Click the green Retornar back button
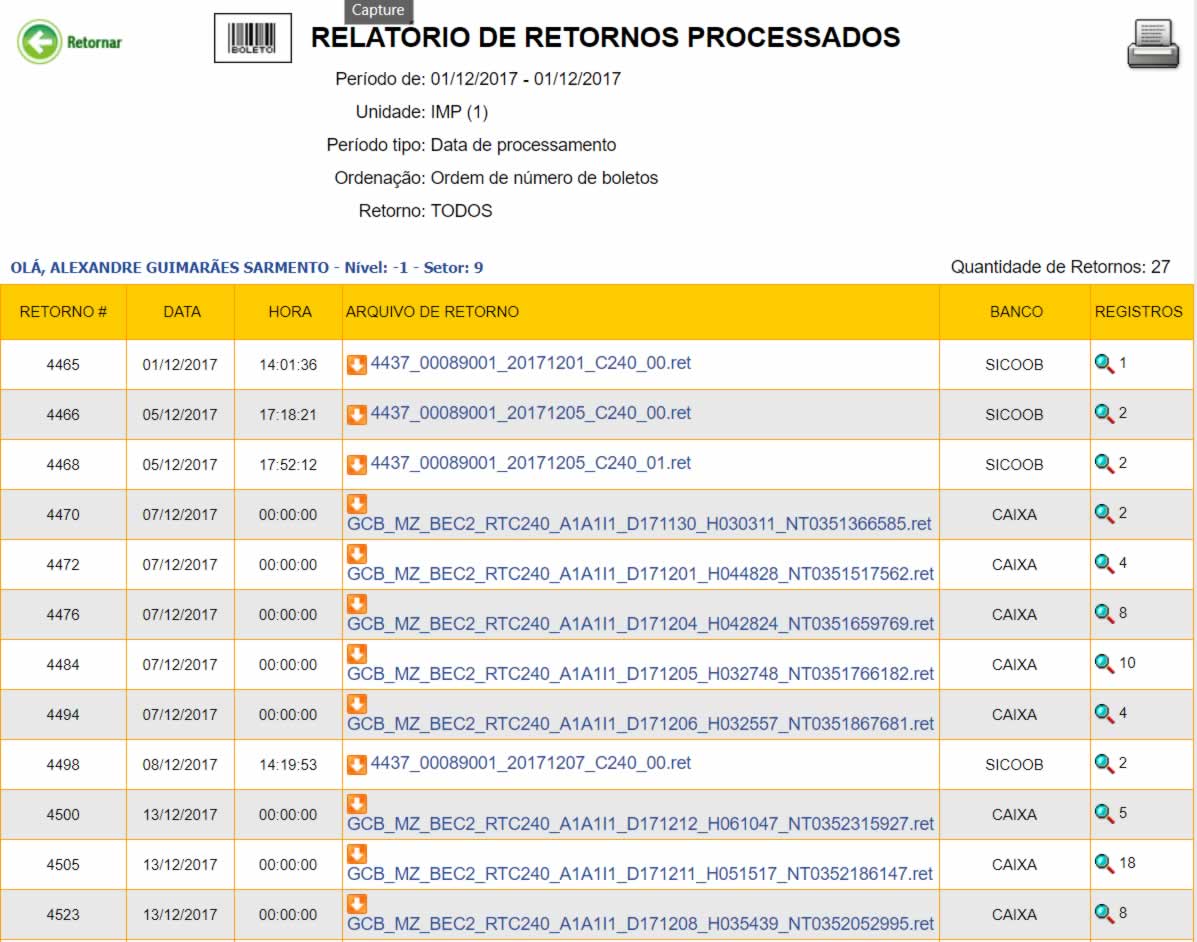 tap(69, 42)
